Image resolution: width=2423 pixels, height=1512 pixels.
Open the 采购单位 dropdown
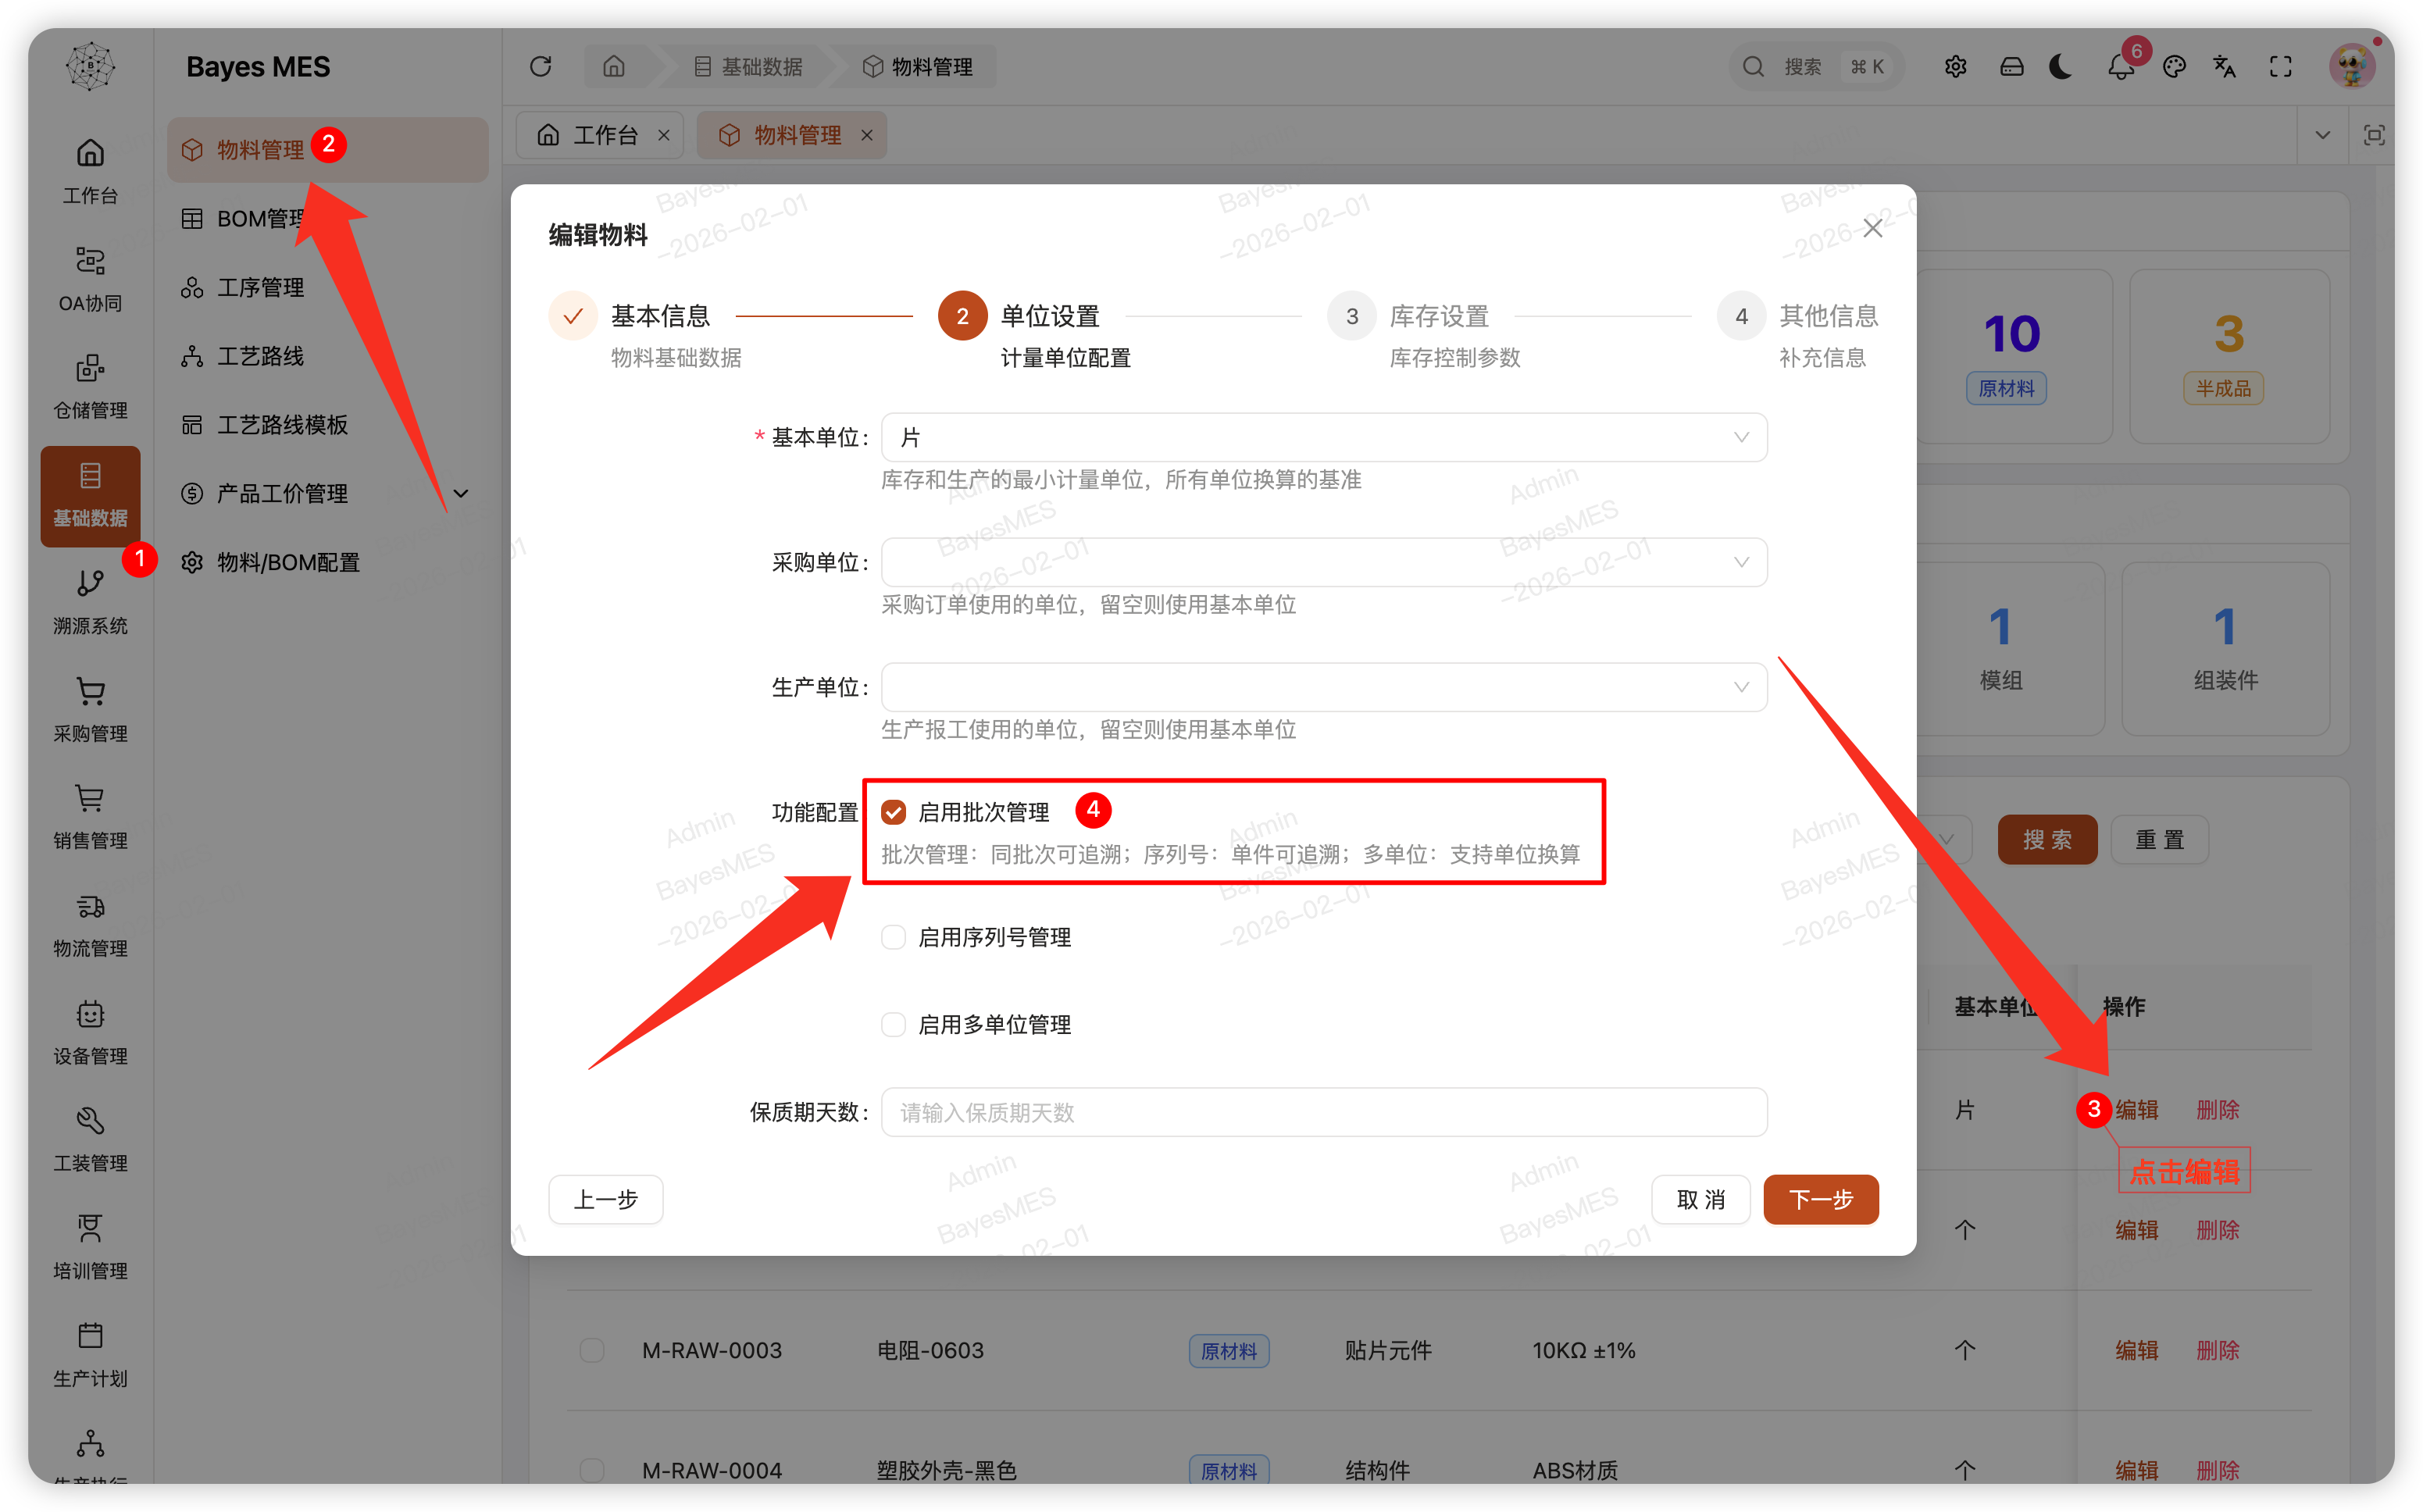(1322, 562)
